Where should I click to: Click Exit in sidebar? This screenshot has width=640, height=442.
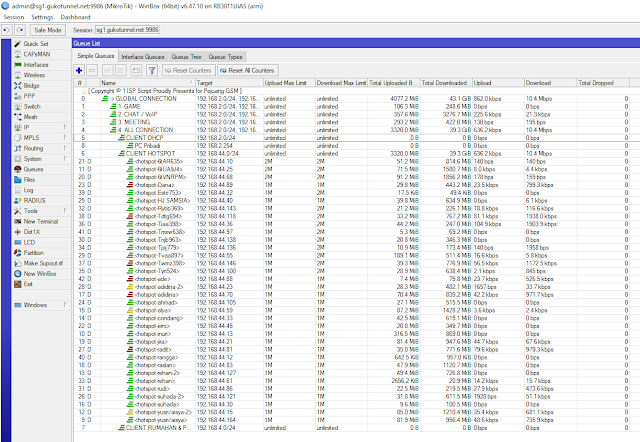[28, 284]
